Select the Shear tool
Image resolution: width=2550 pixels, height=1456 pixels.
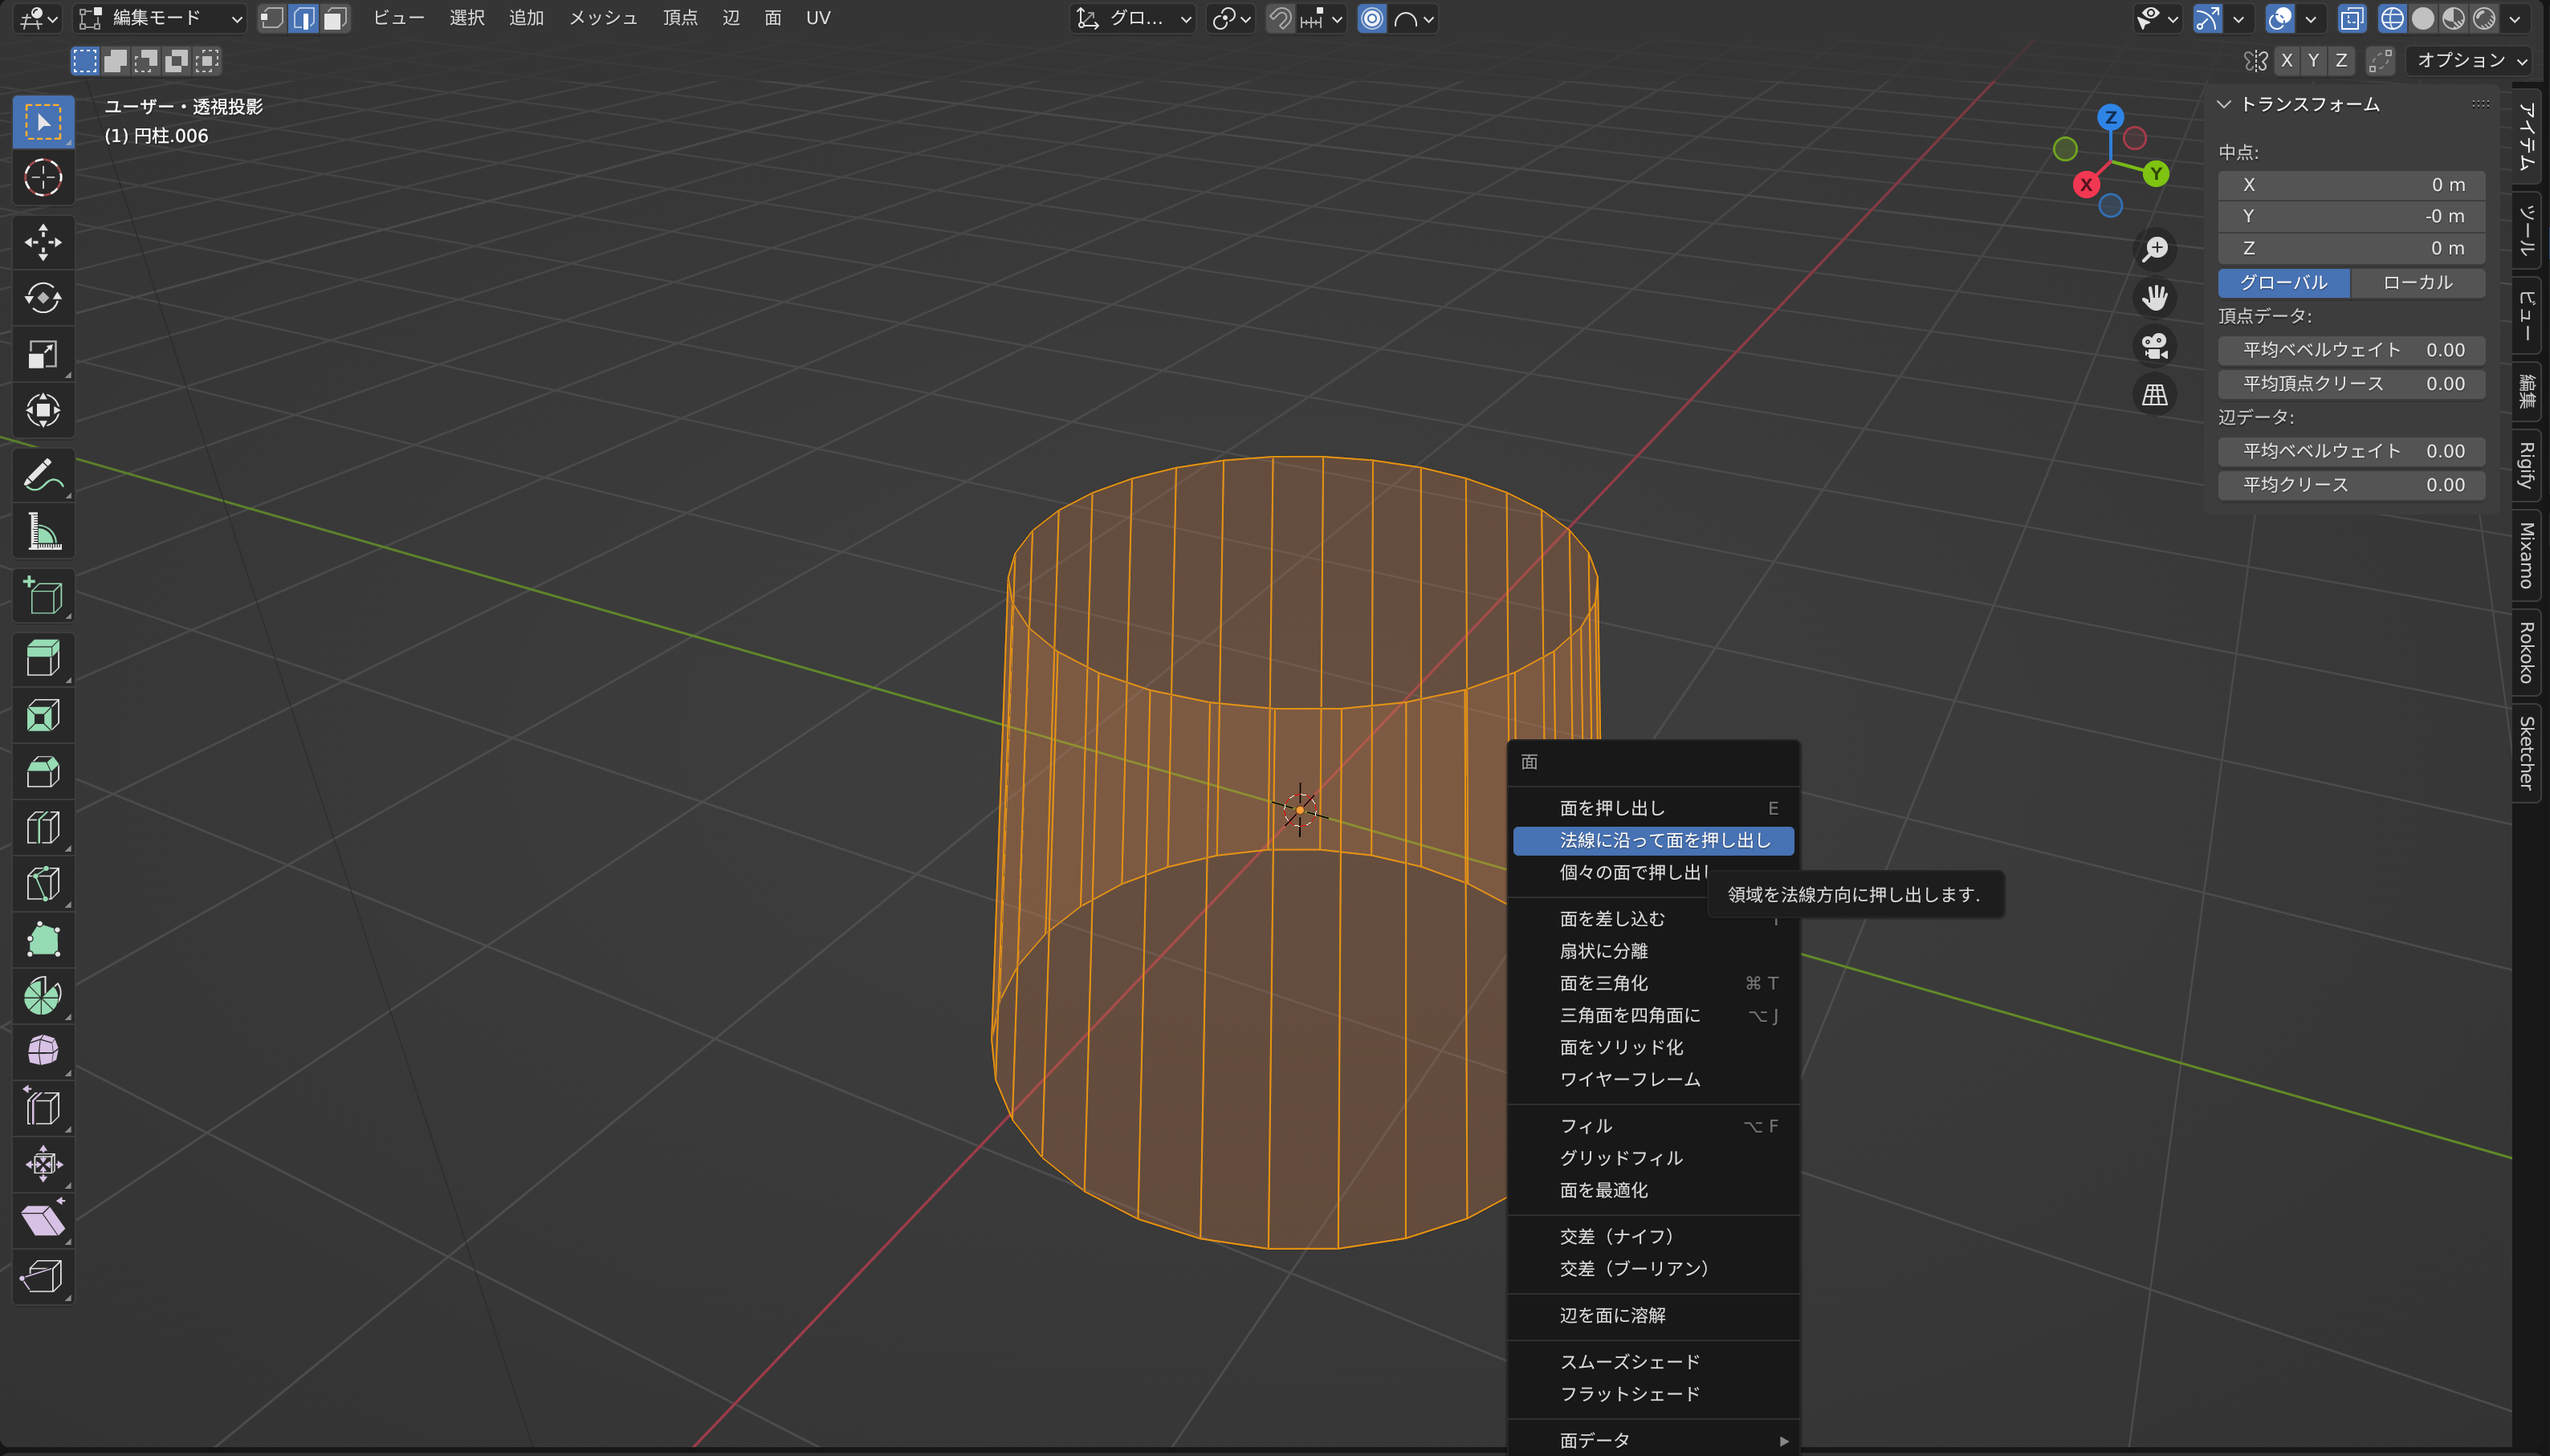pos(43,1219)
